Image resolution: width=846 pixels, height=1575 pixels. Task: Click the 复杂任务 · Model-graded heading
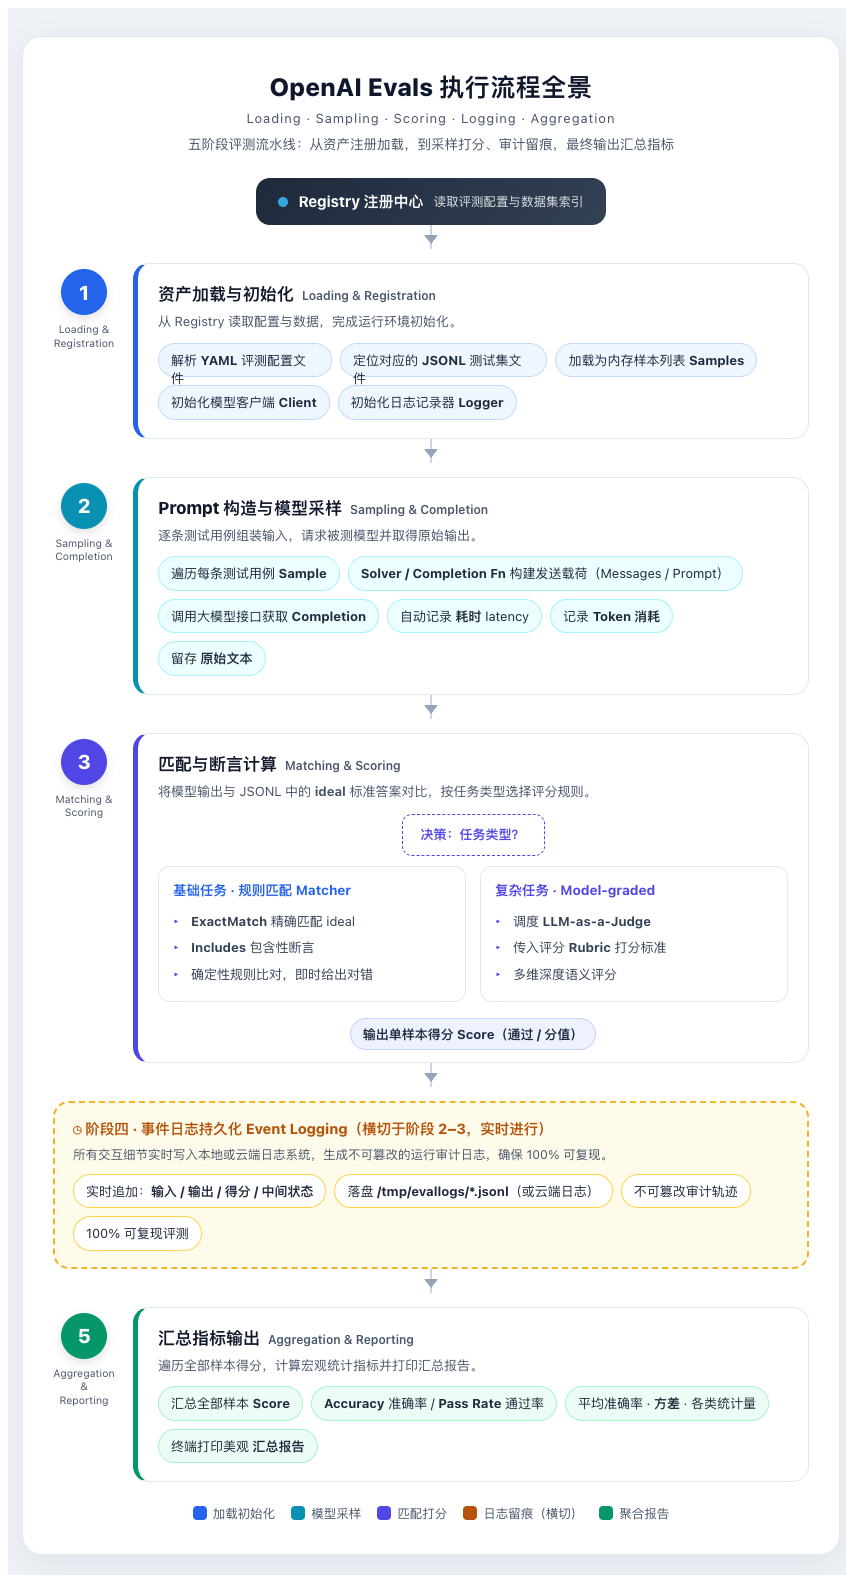[575, 890]
